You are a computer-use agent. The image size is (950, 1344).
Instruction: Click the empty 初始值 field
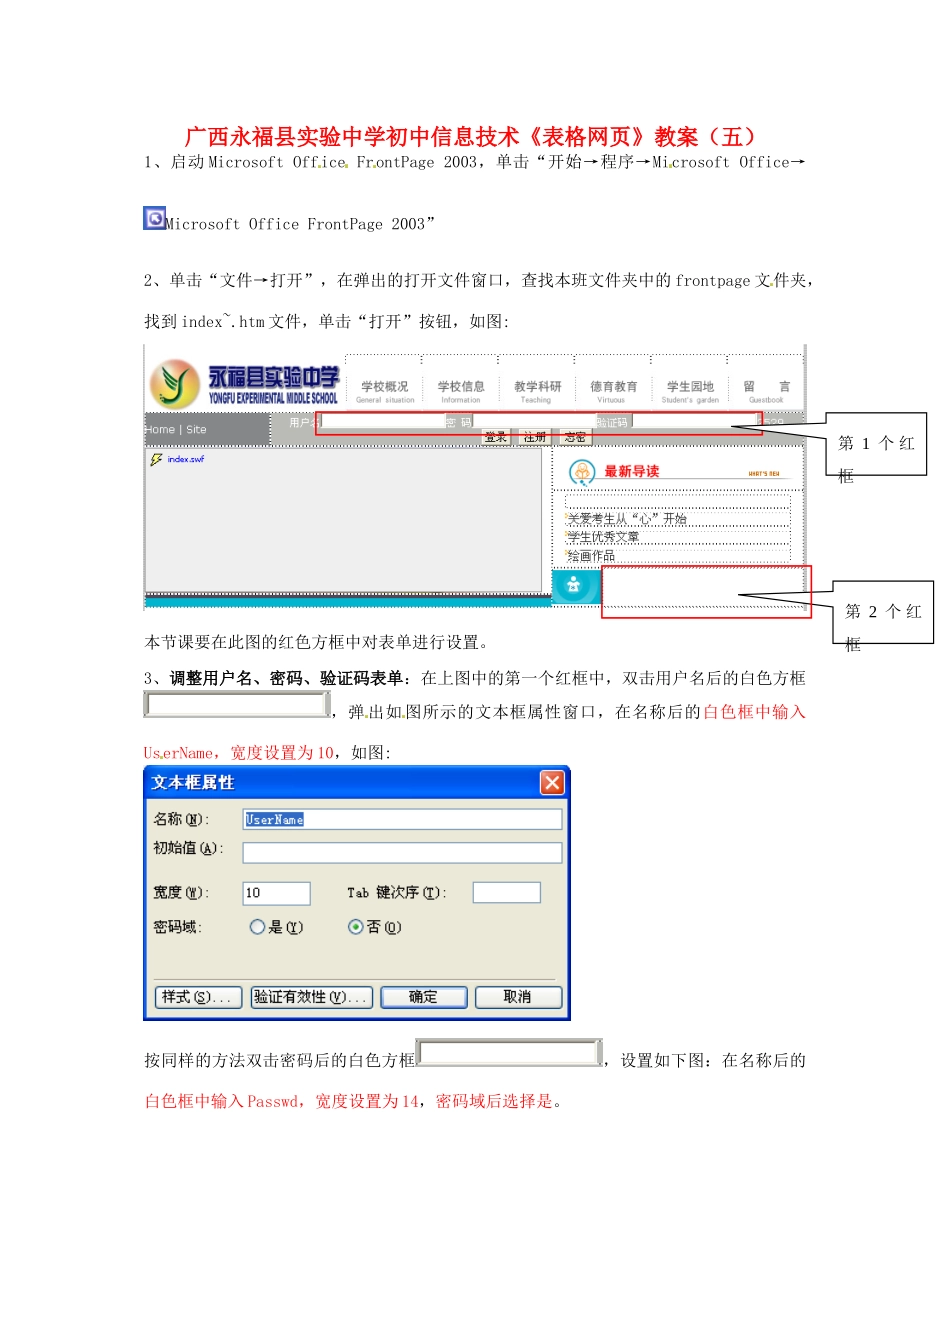pos(402,853)
